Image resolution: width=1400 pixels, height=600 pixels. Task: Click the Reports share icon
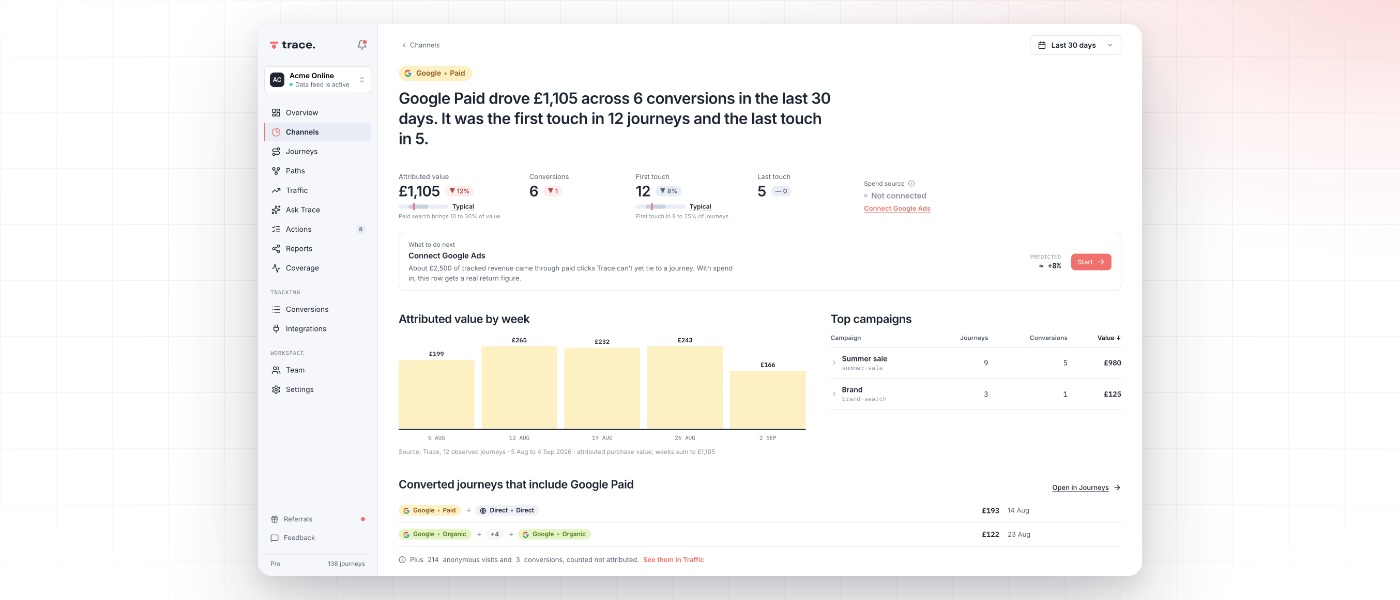[276, 249]
